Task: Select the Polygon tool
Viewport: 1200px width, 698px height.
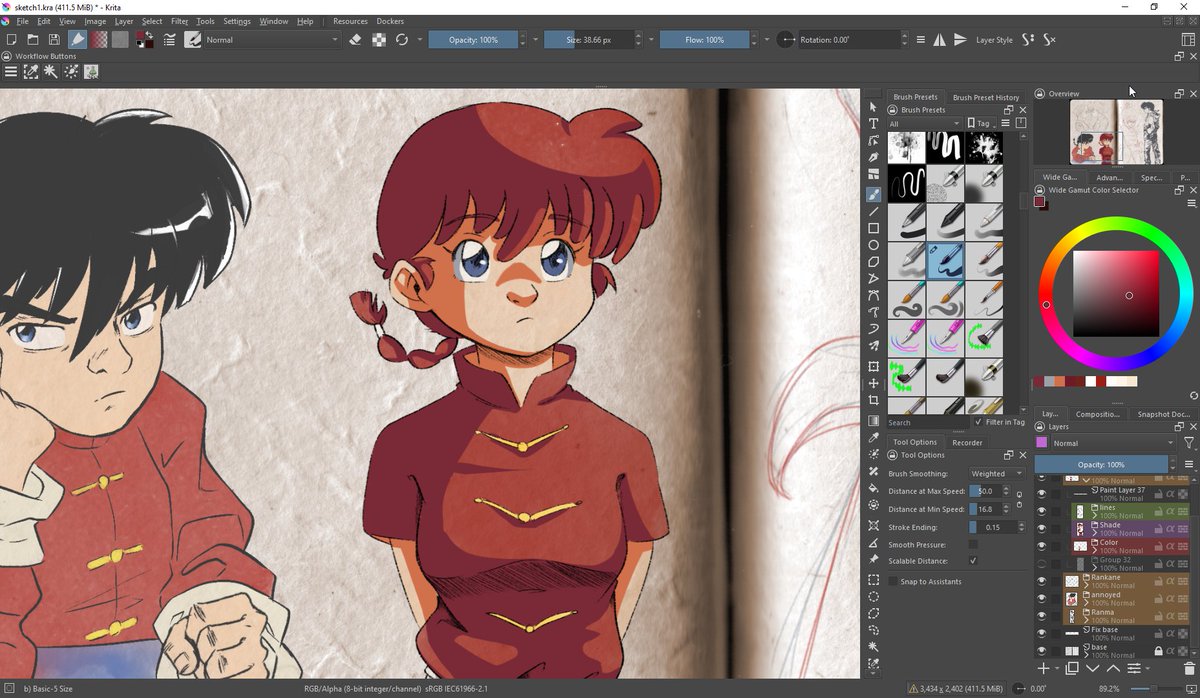Action: (x=873, y=262)
